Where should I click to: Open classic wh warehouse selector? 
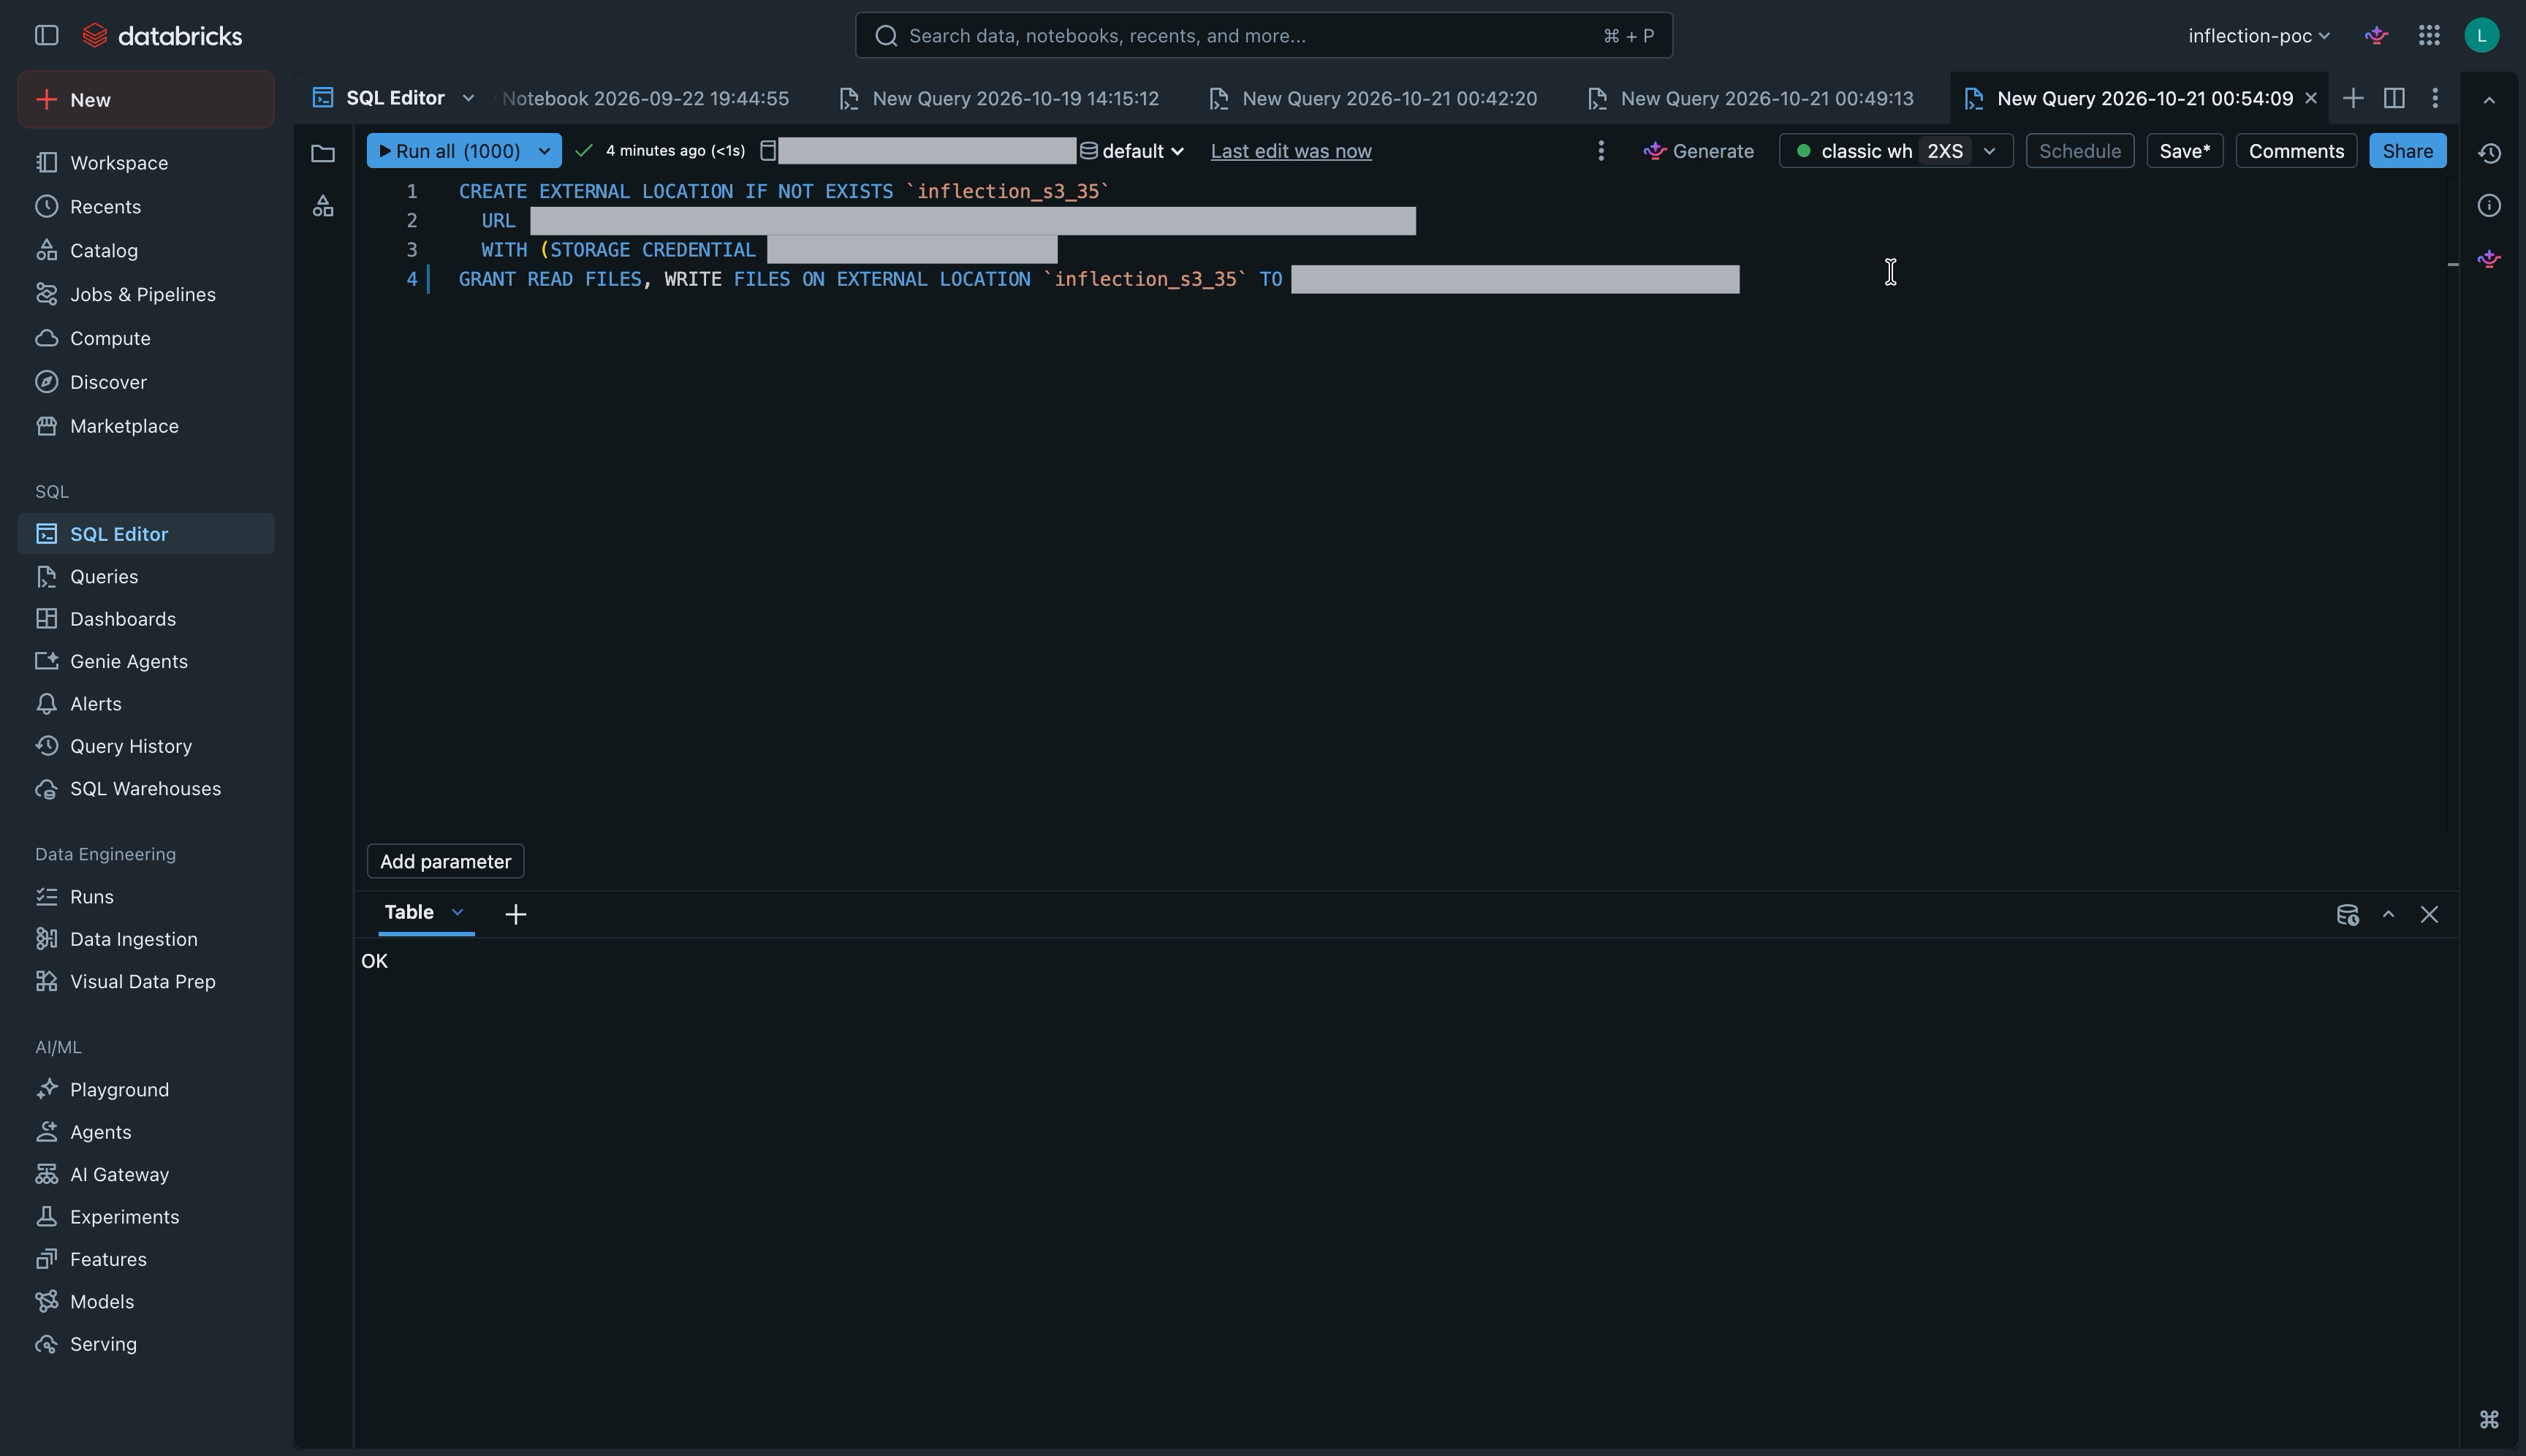pos(1895,151)
